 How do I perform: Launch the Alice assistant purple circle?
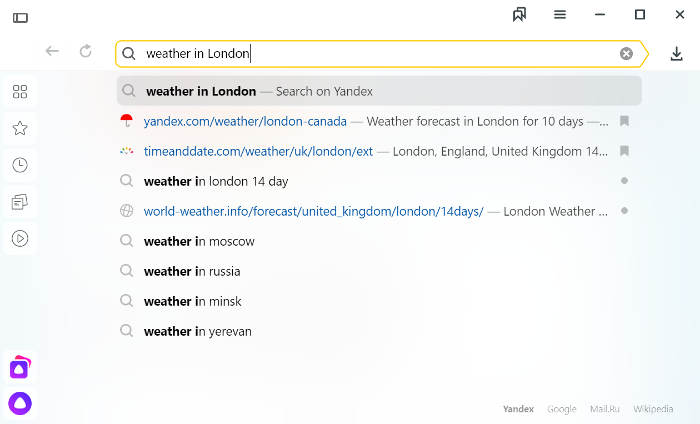[x=20, y=403]
